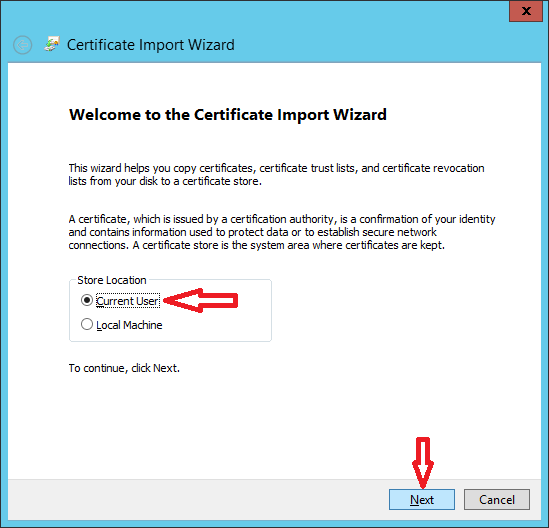Click the 'Store Location' group label
549x528 pixels.
(x=112, y=280)
